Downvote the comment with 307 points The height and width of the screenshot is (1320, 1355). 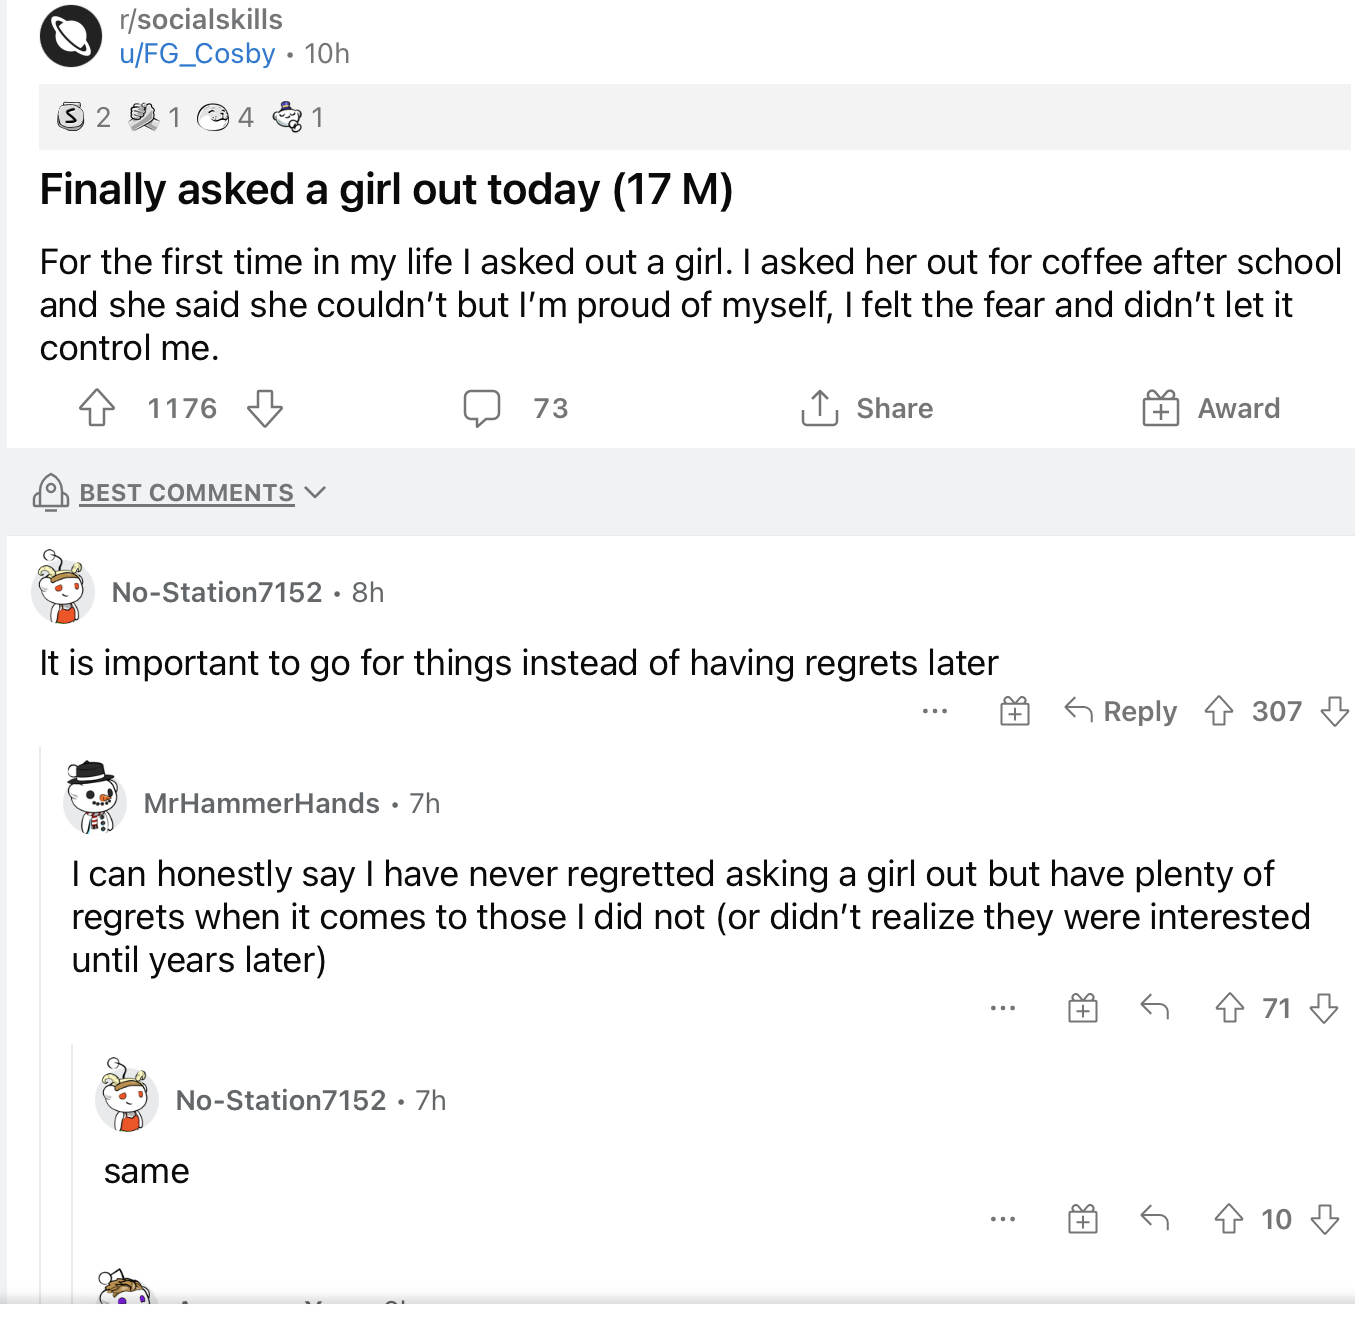1335,711
